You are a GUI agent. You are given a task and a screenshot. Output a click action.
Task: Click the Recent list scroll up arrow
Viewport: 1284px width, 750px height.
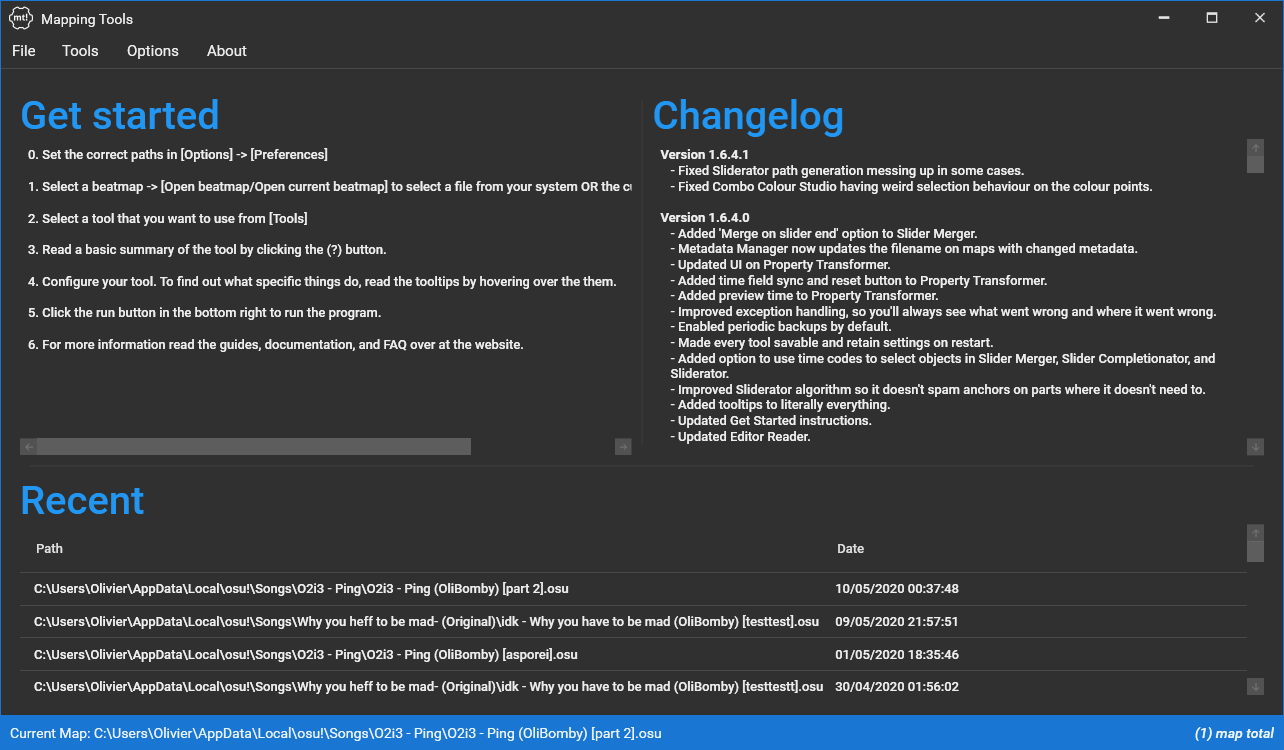click(x=1256, y=533)
